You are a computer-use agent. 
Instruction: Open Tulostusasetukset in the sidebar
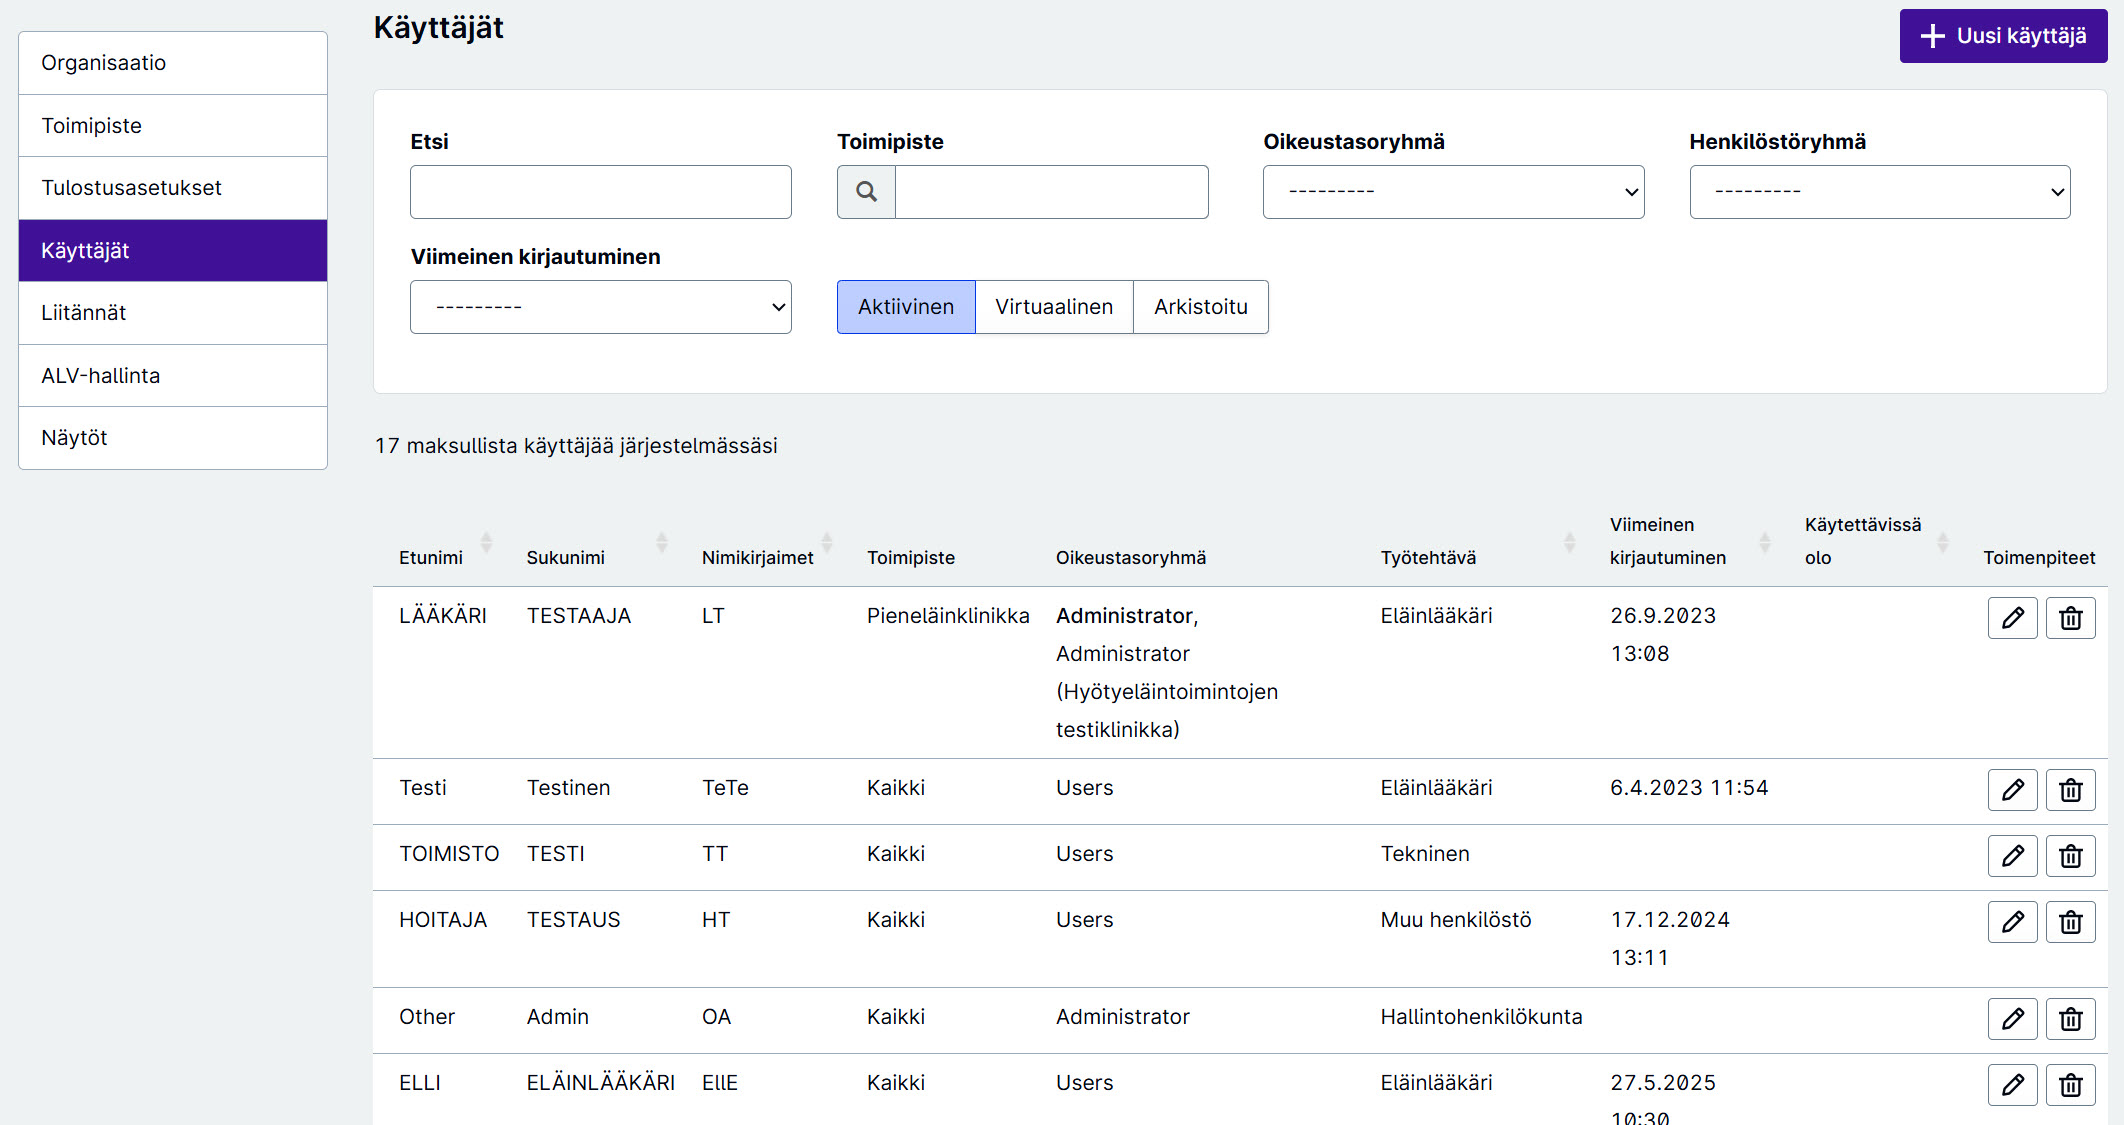(173, 188)
